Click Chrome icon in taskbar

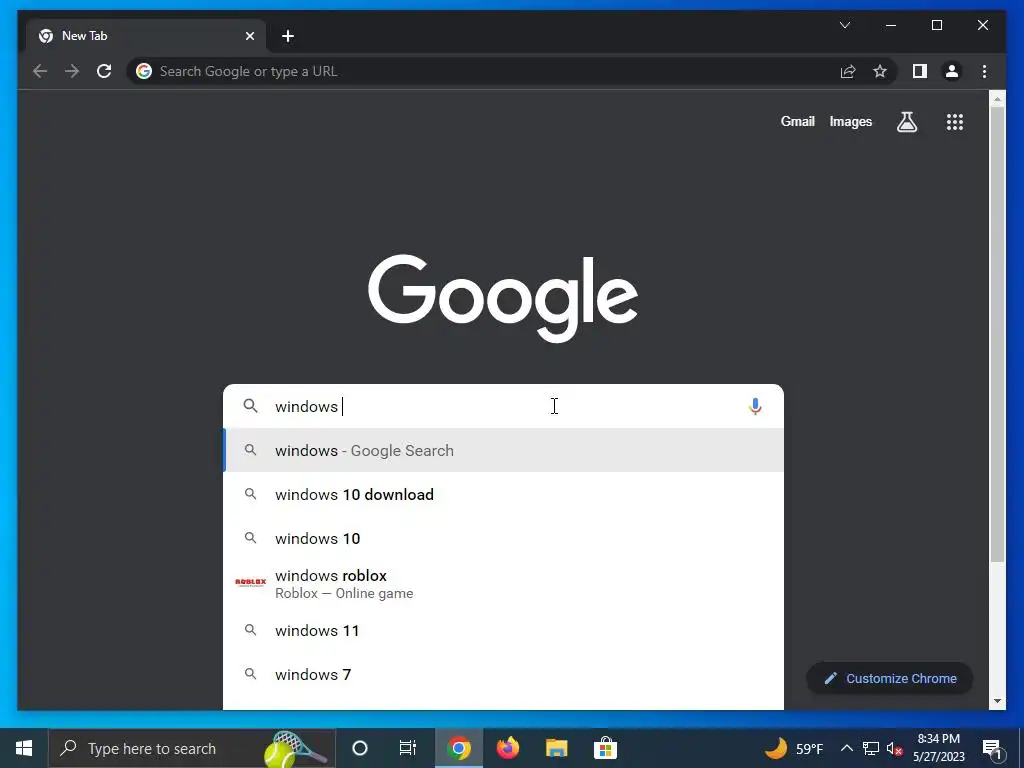click(459, 748)
